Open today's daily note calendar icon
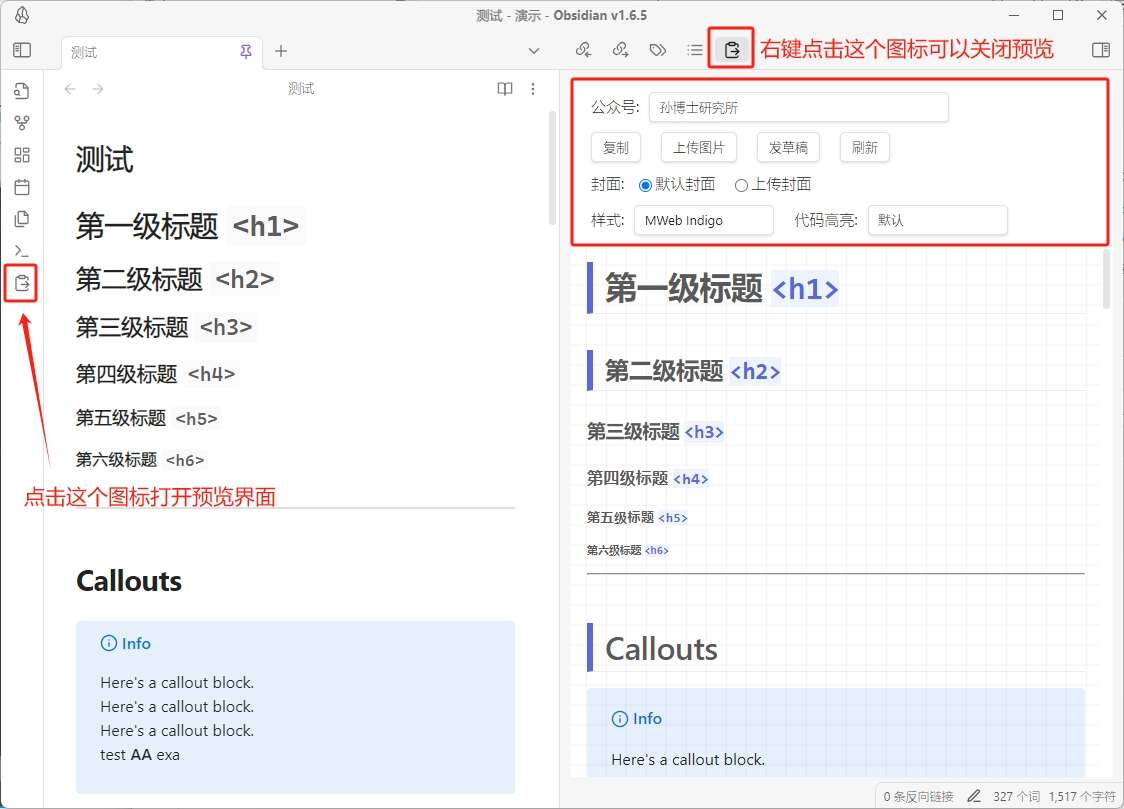1124x809 pixels. (x=22, y=187)
